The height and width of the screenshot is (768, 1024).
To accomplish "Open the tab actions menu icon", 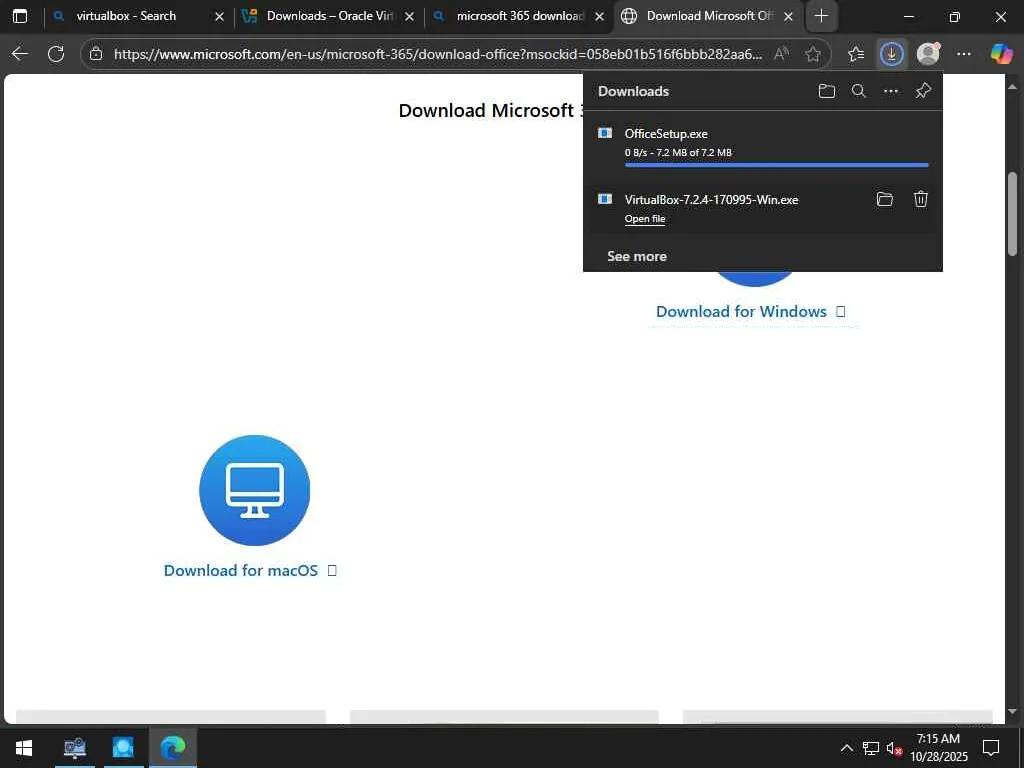I will click(20, 16).
